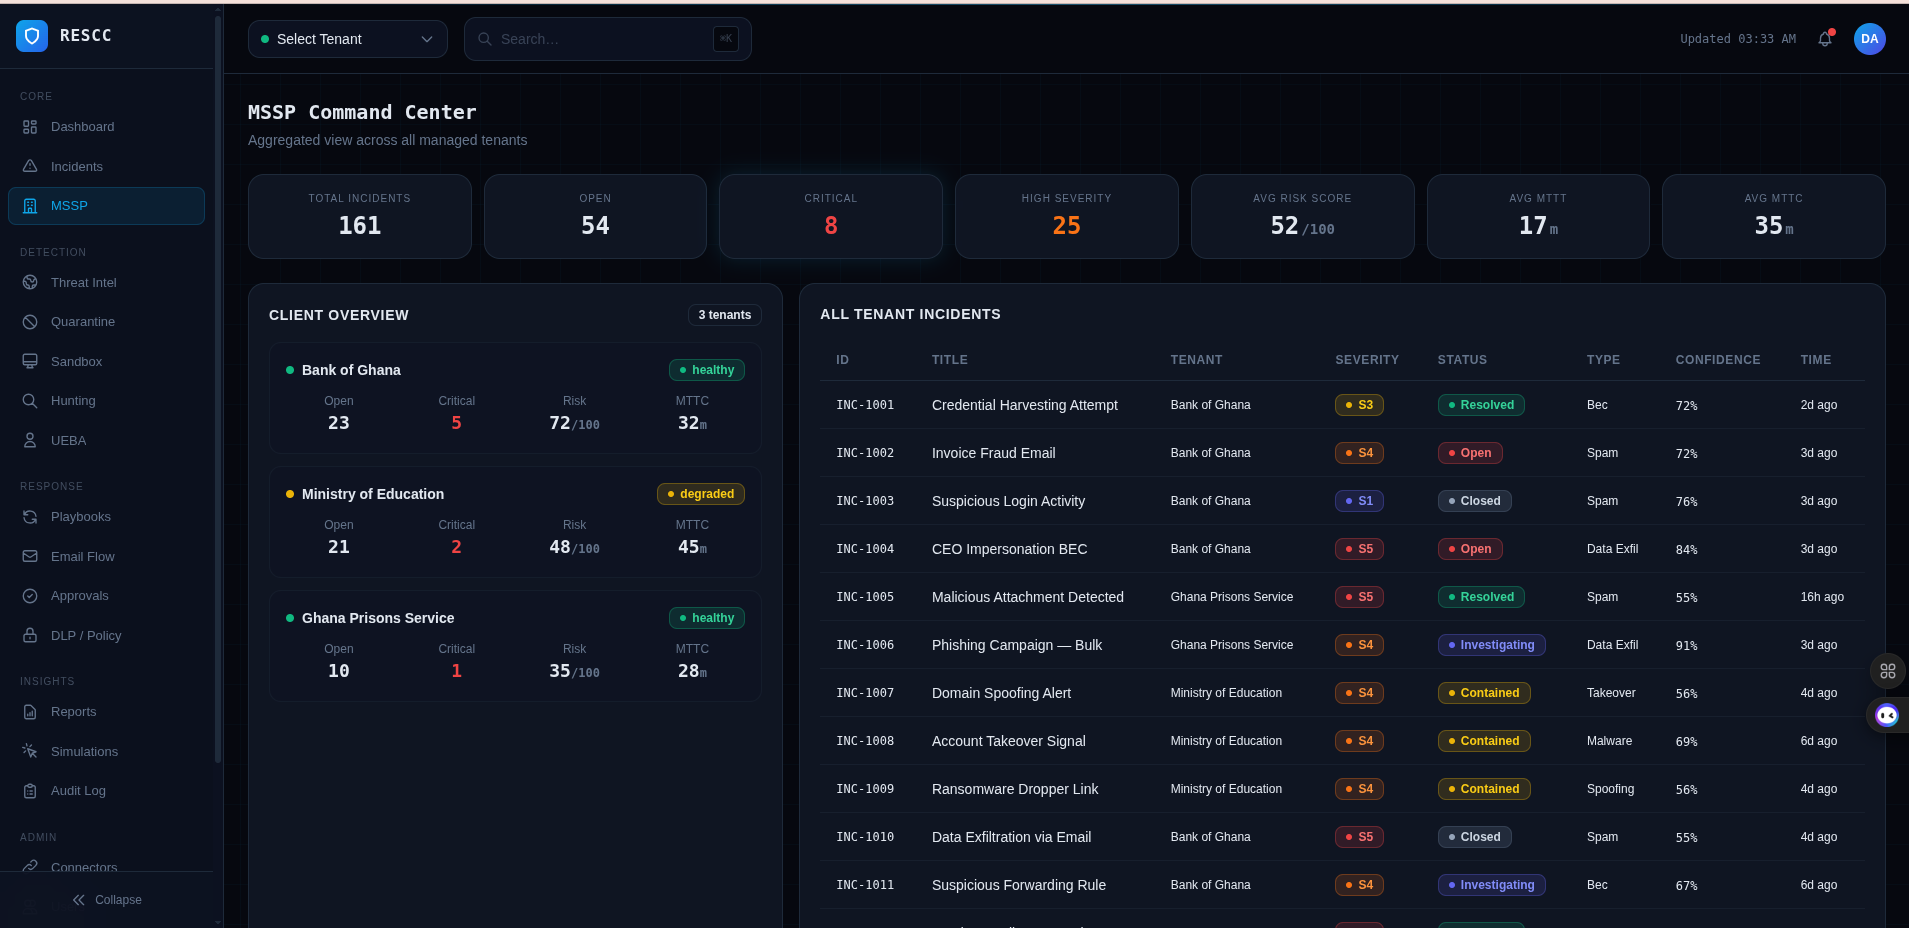Open the UEBA analytics view
This screenshot has height=928, width=1909.
(67, 440)
